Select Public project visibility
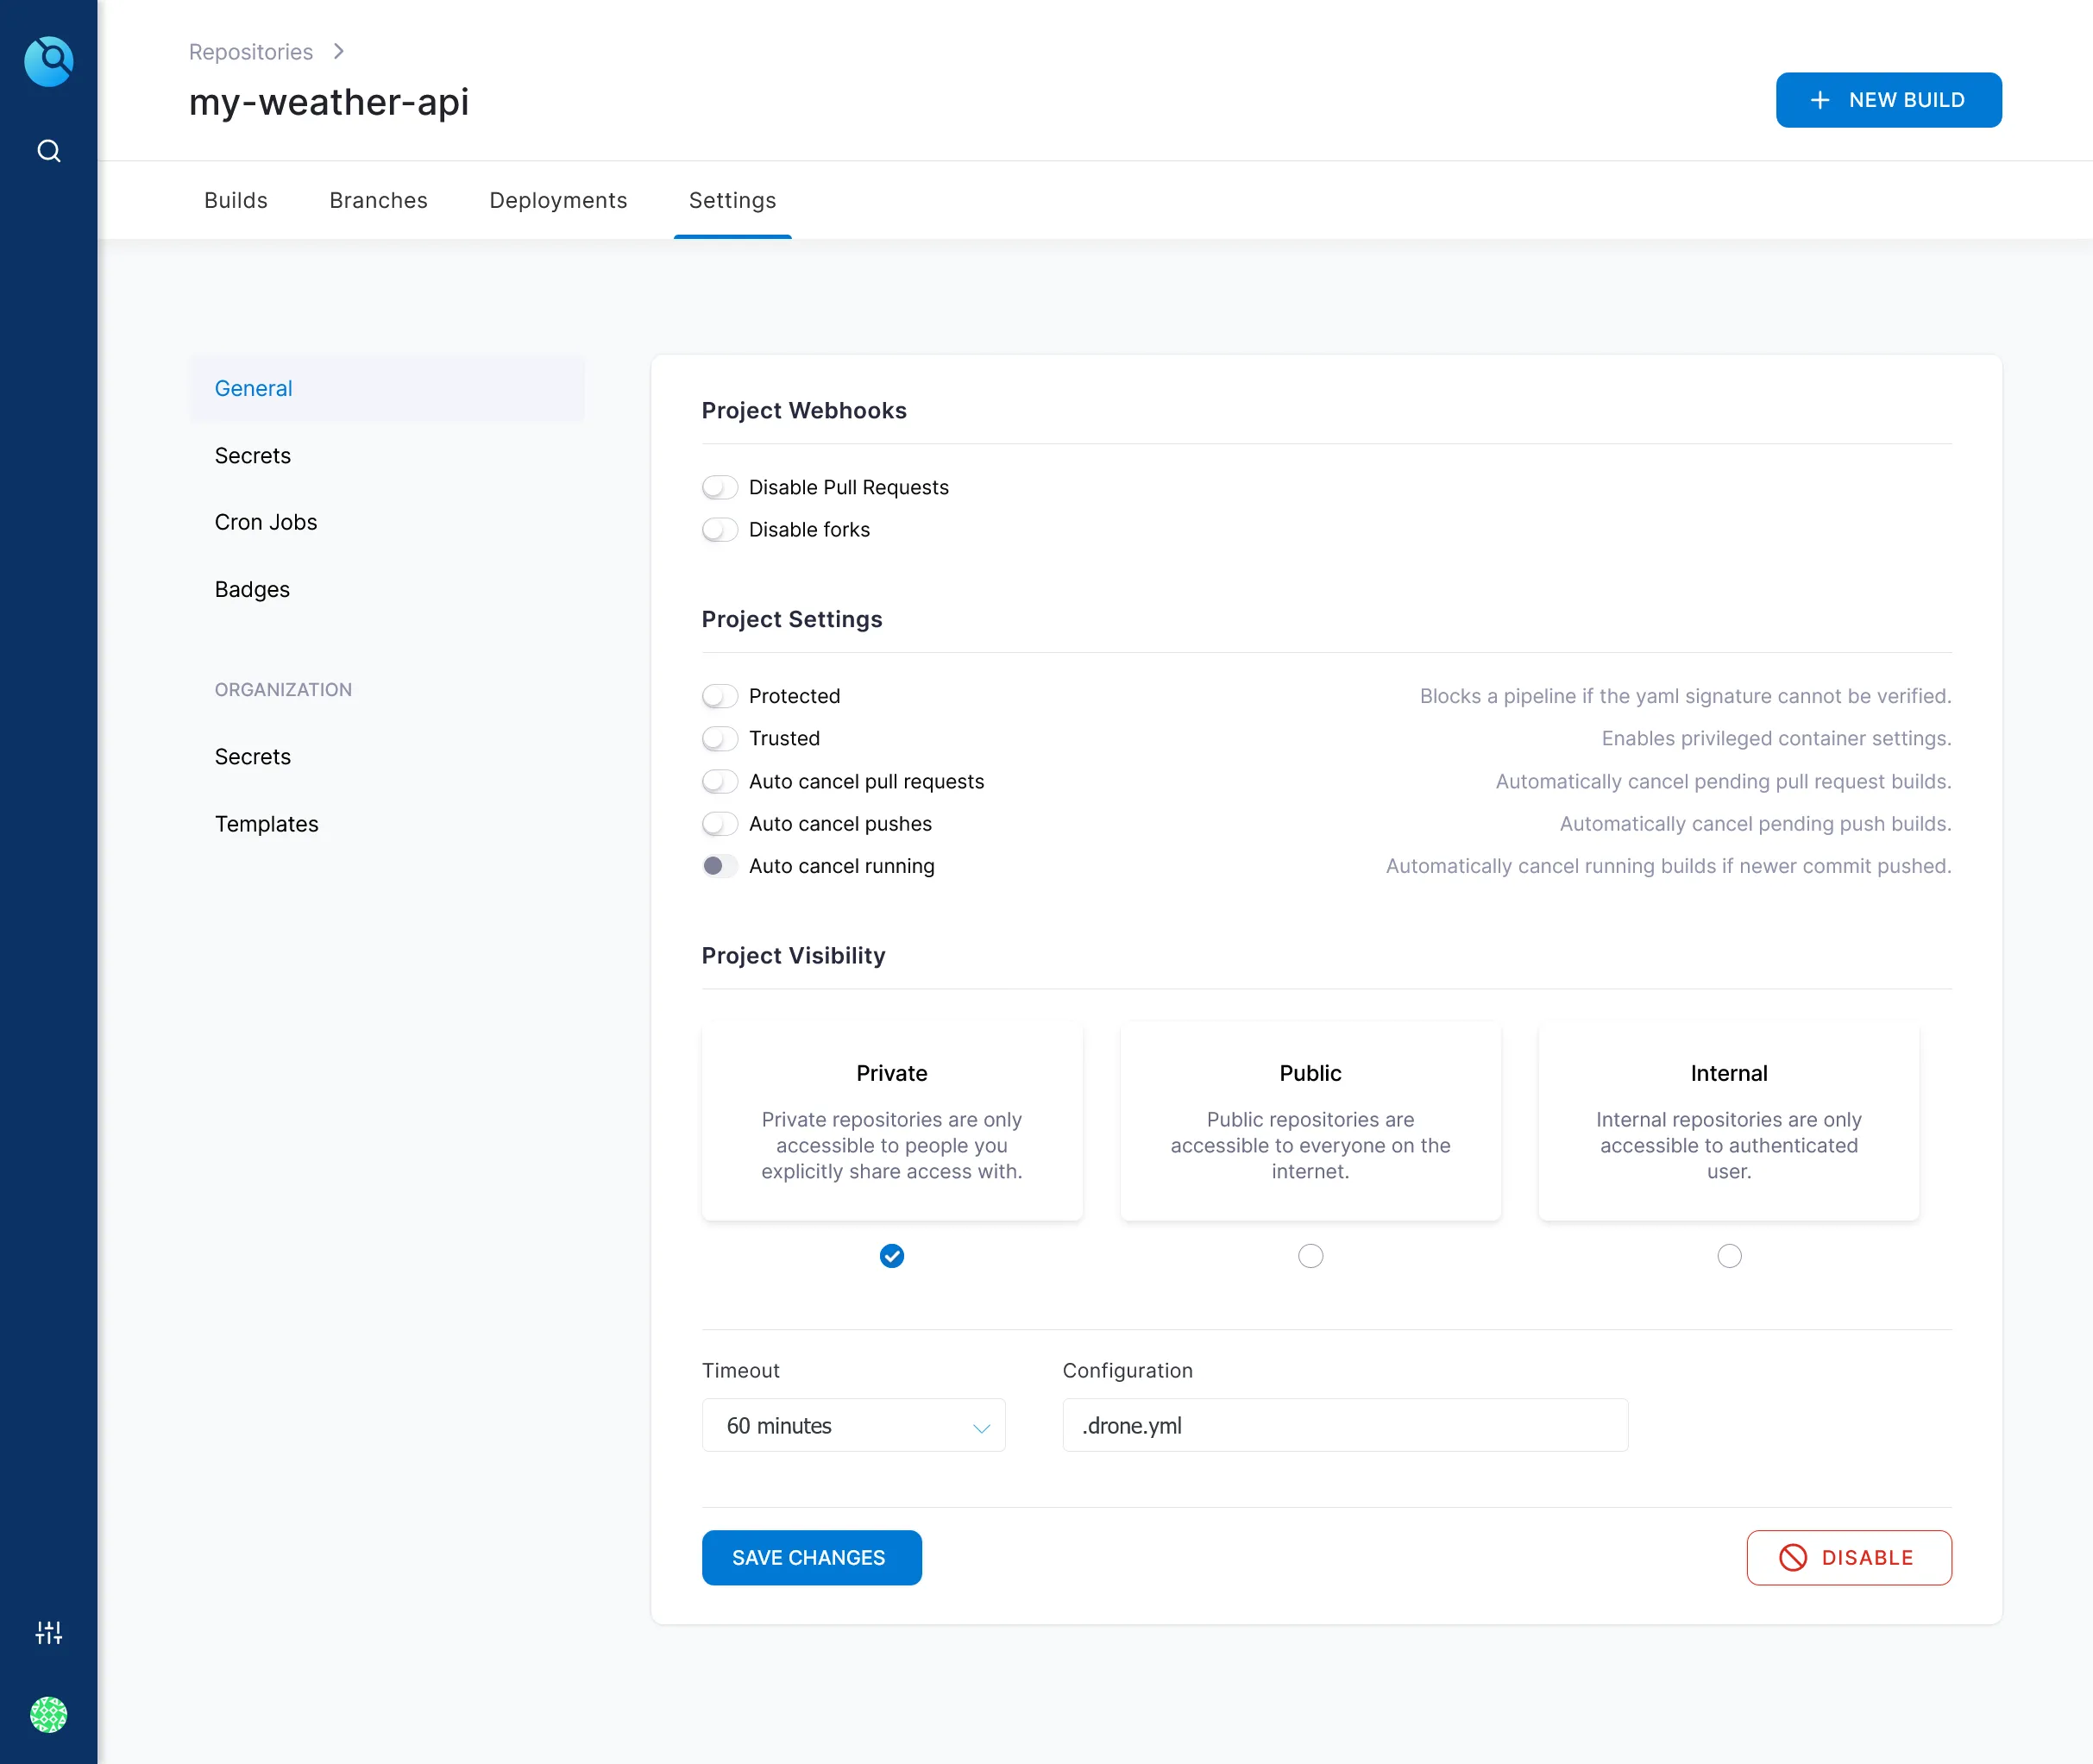 (x=1310, y=1256)
